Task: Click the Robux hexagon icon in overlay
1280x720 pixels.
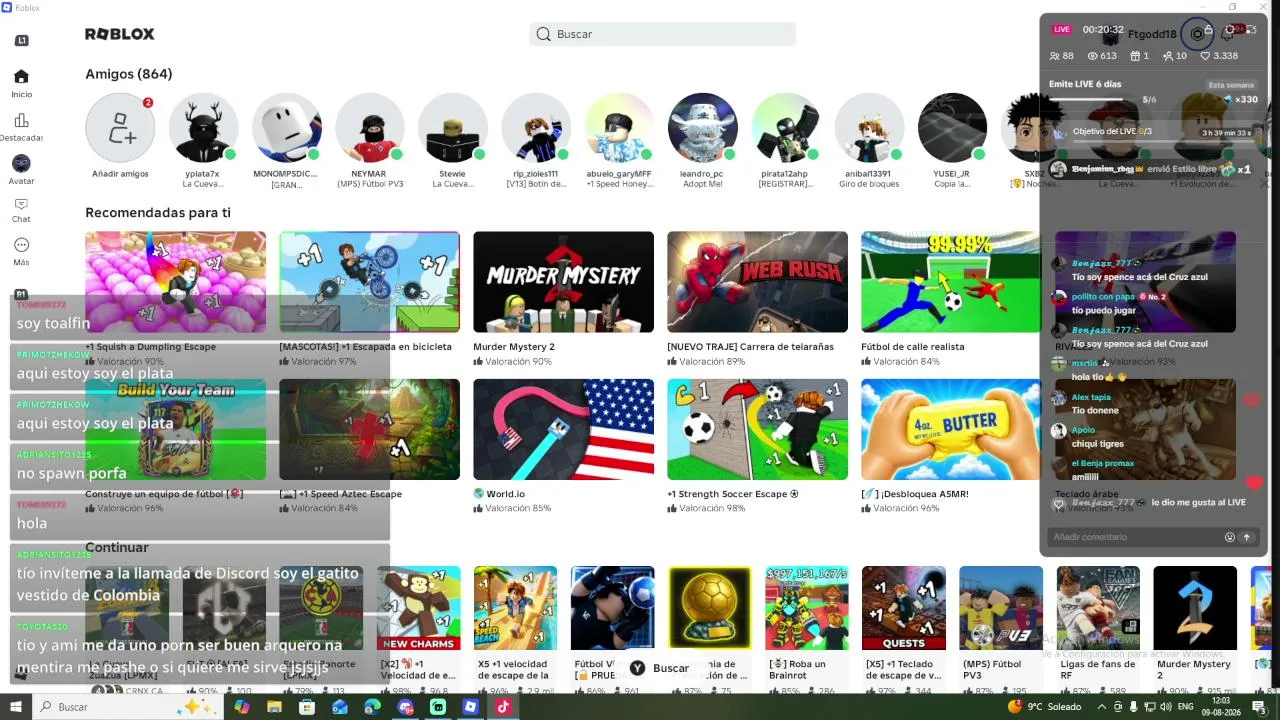Action: coord(1197,34)
